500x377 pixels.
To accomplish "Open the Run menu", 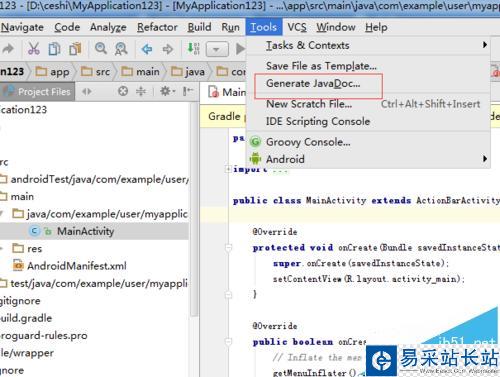I will coord(230,27).
